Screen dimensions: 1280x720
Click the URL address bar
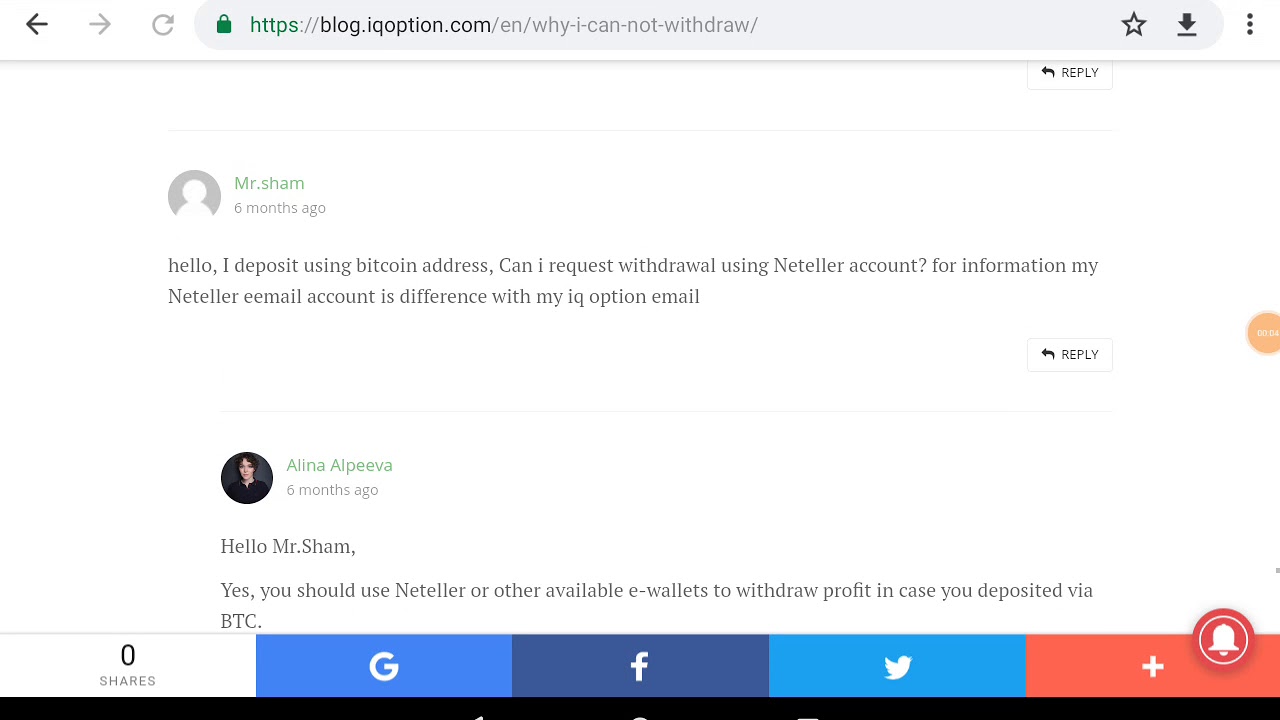(x=653, y=25)
